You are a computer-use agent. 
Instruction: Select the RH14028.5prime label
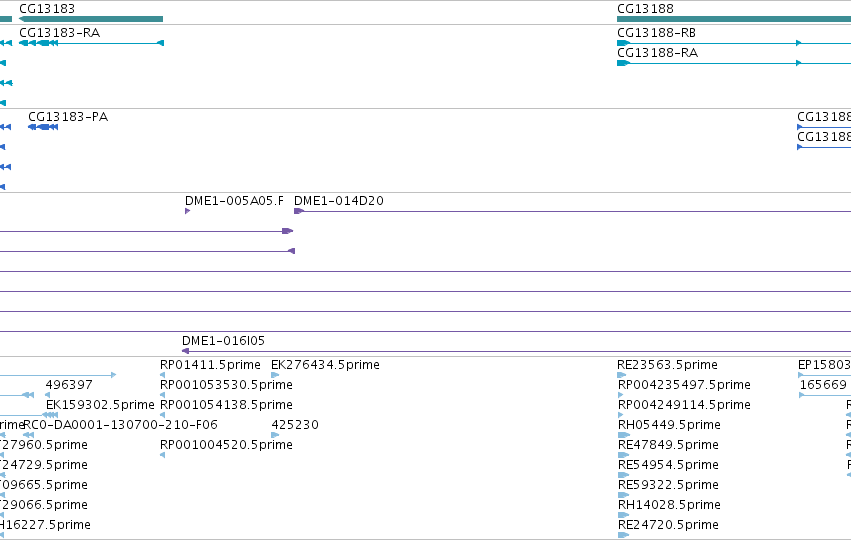point(669,505)
